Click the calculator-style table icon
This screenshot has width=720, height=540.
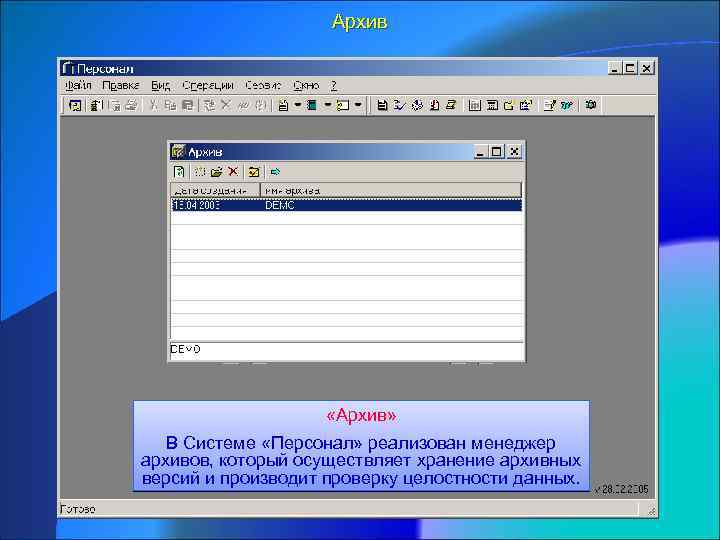coord(492,106)
